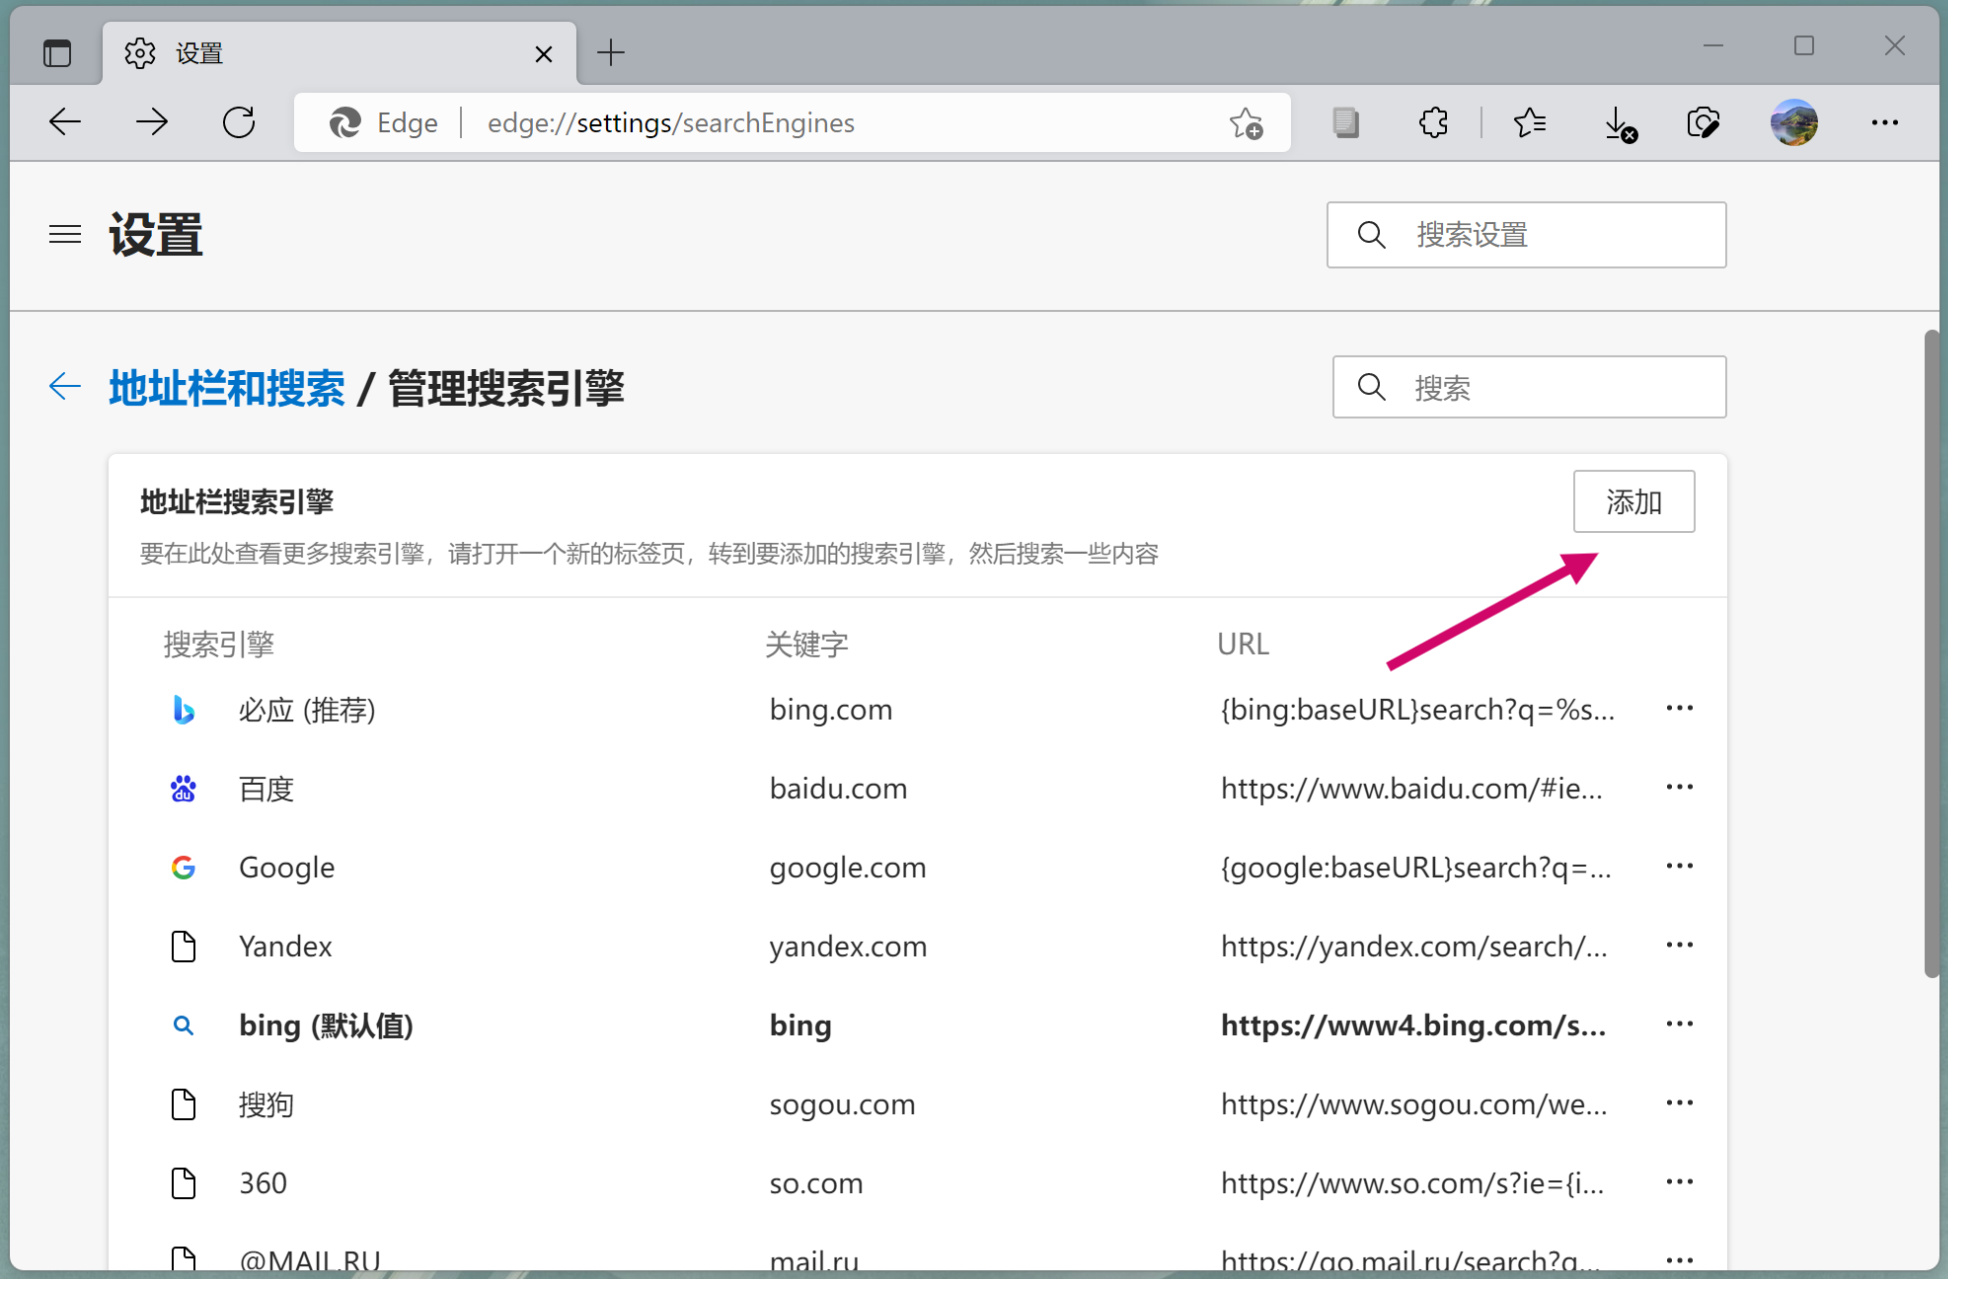
Task: Open a new tab with plus button
Action: point(610,53)
